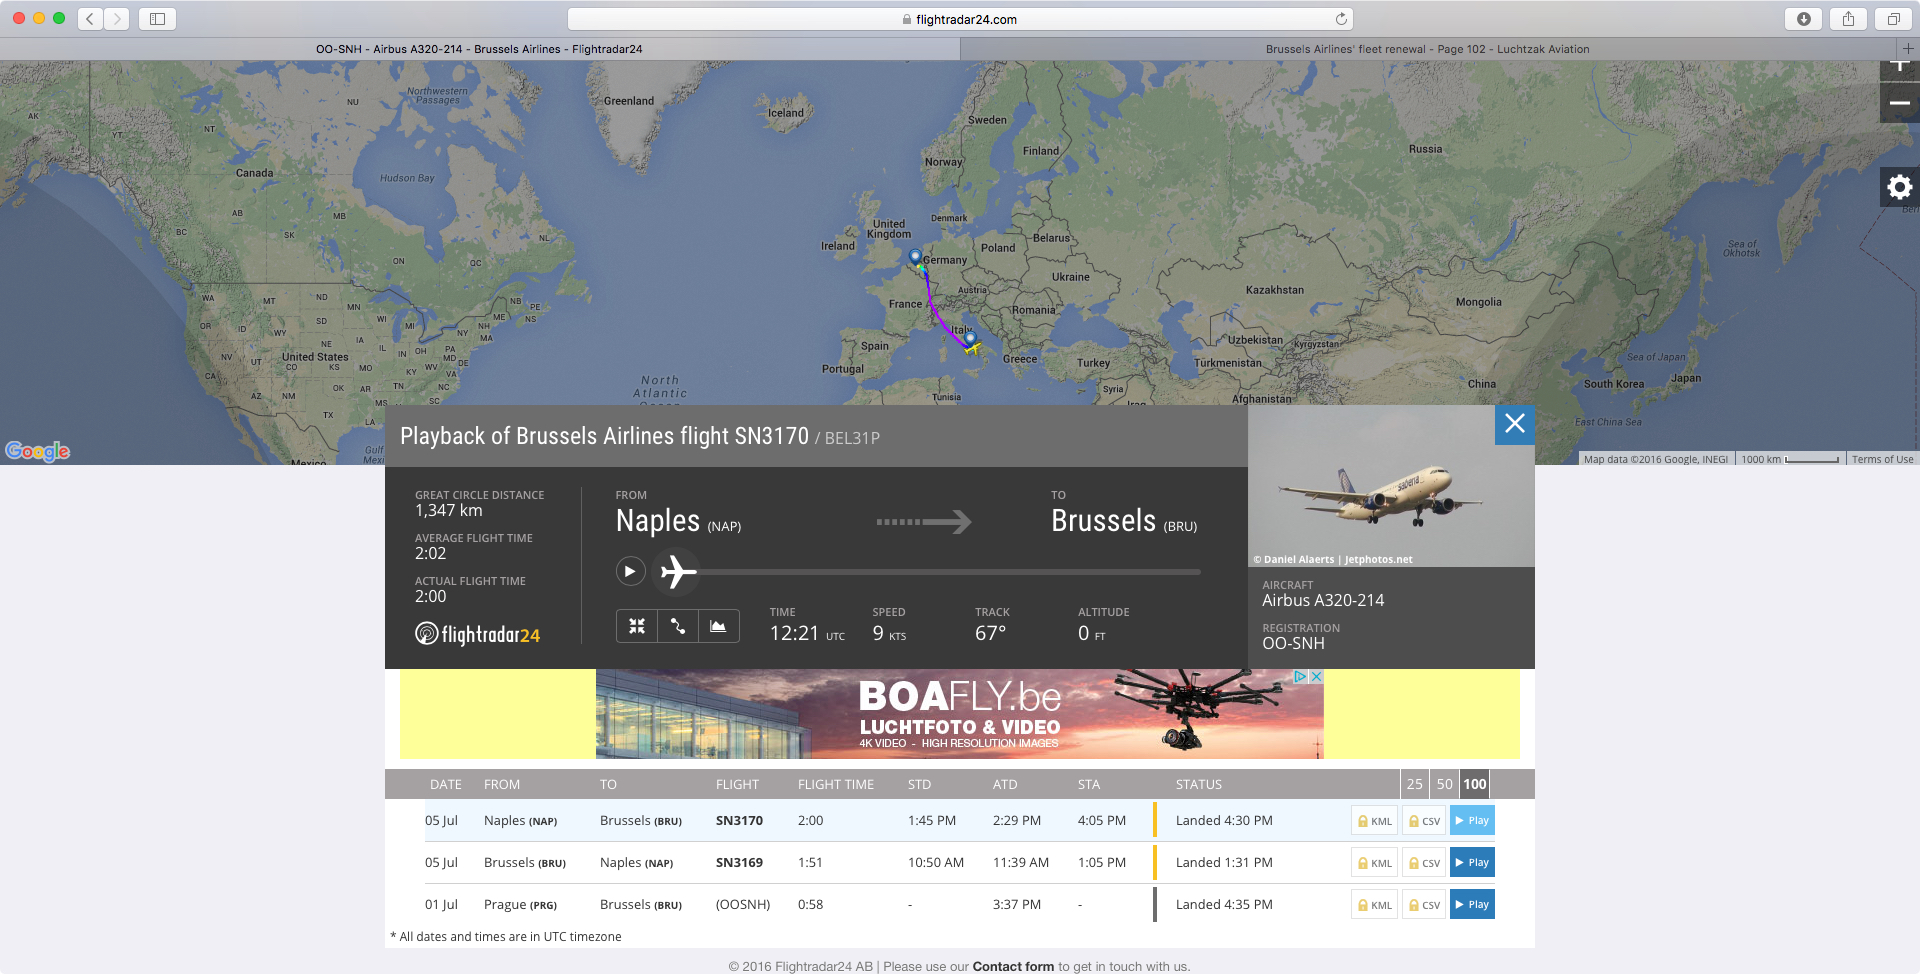Viewport: 1920px width, 974px height.
Task: Click the "Landed 1:31 PM" status
Action: [1224, 863]
